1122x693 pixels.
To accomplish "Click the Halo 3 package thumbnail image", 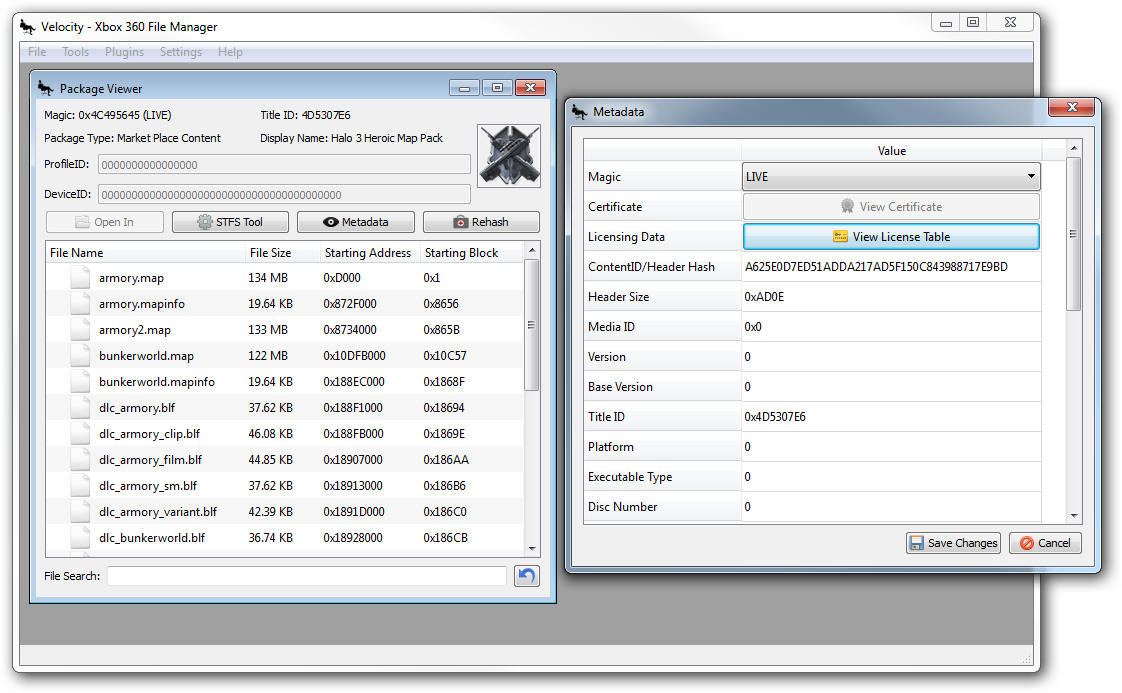I will pos(509,156).
